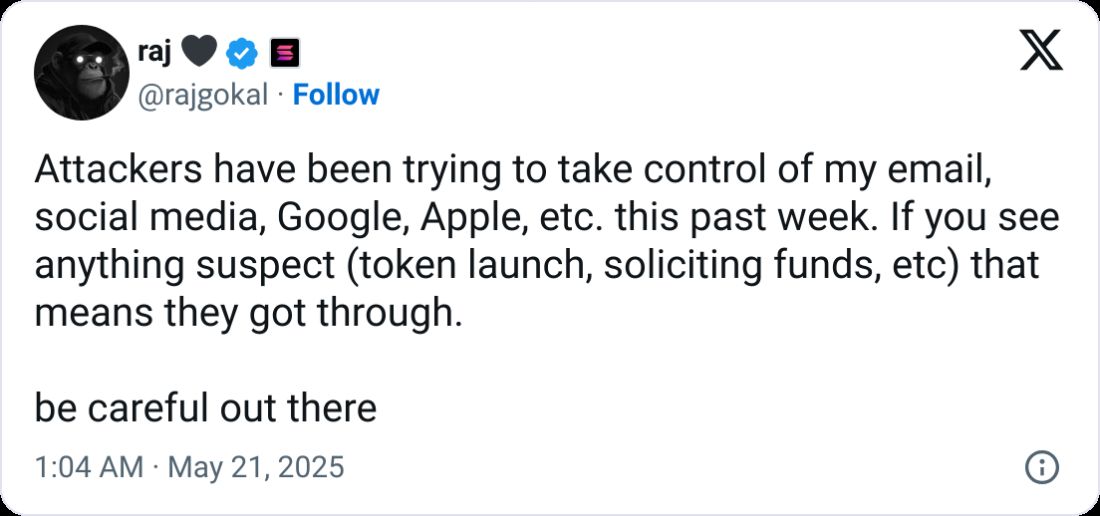Click the blue verified checkmark badge

(x=244, y=50)
